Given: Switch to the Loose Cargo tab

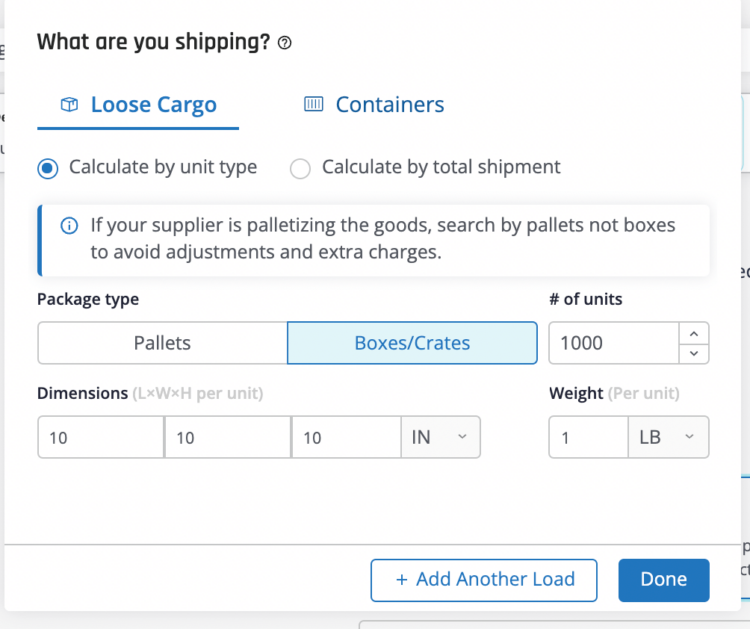Looking at the screenshot, I should tap(138, 105).
